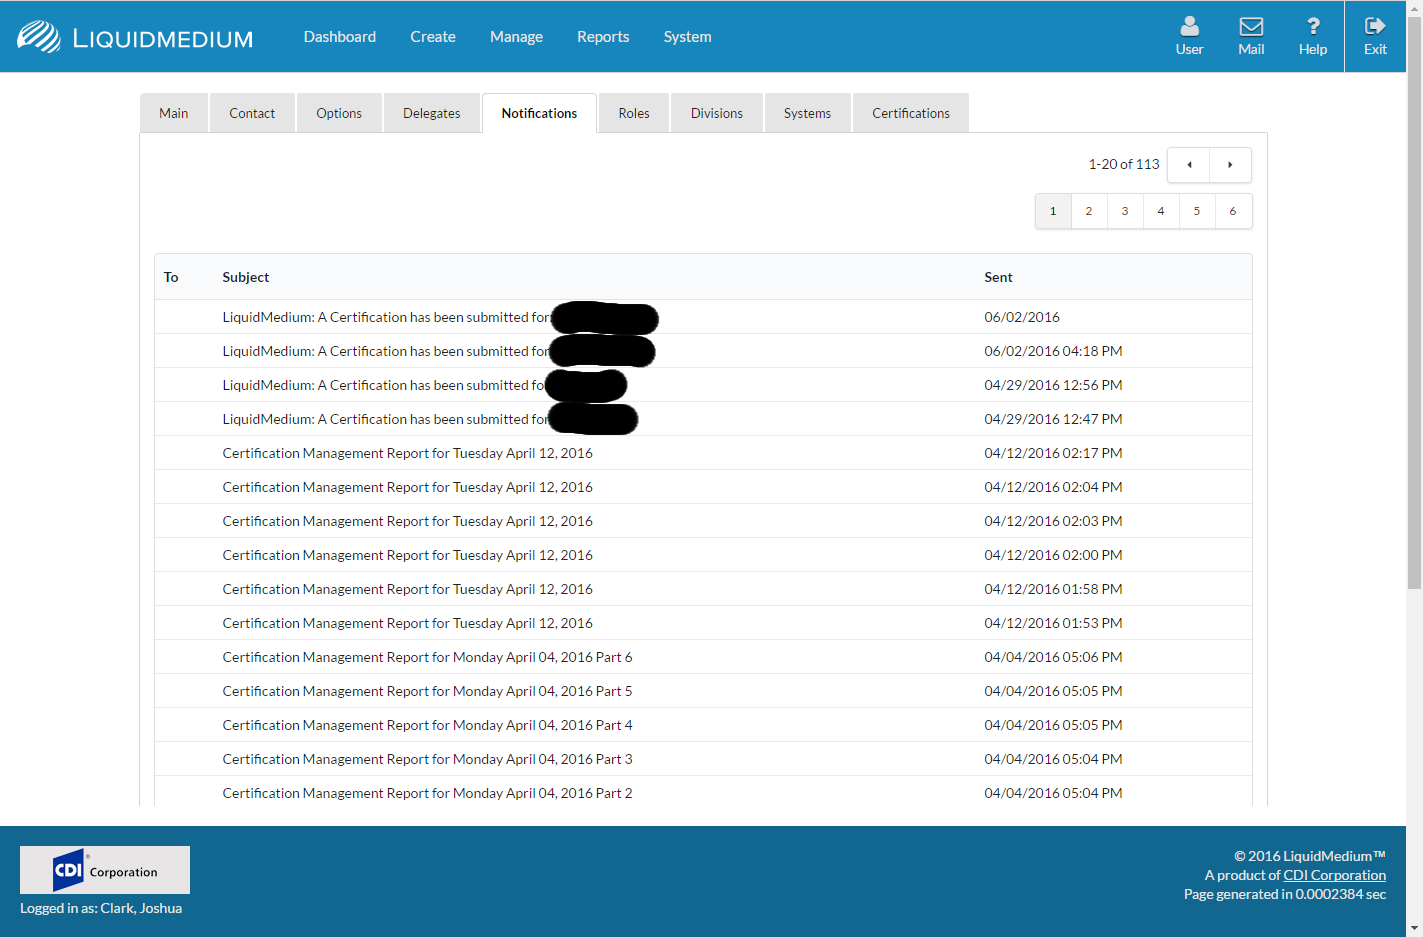The width and height of the screenshot is (1423, 937).
Task: Jump to page 3 of notifications
Action: [x=1125, y=211]
